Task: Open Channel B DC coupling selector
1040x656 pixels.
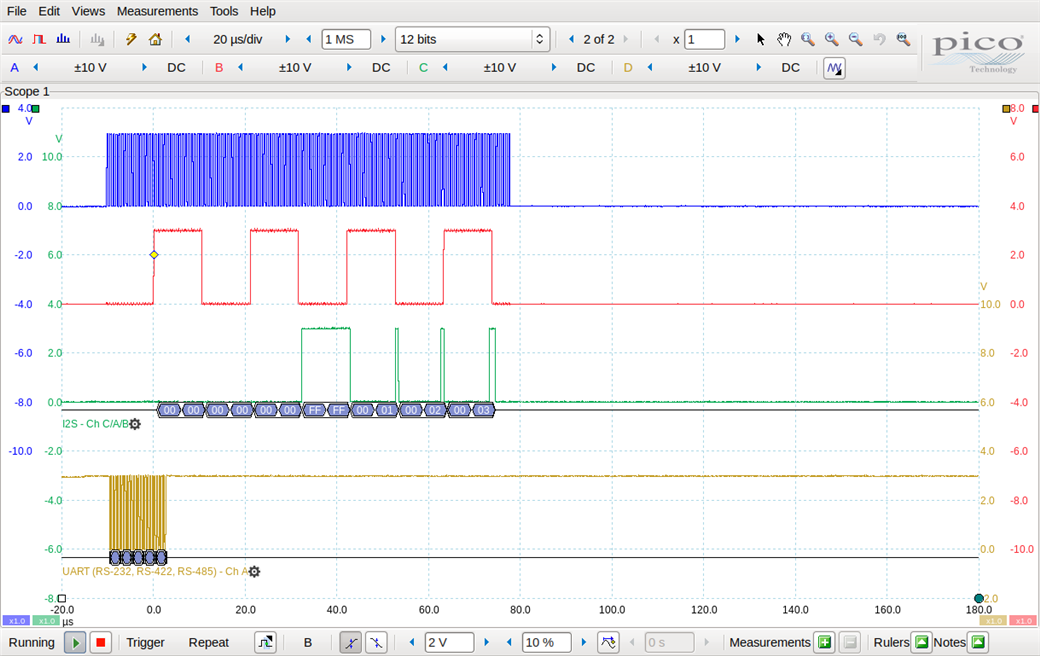Action: pos(381,68)
